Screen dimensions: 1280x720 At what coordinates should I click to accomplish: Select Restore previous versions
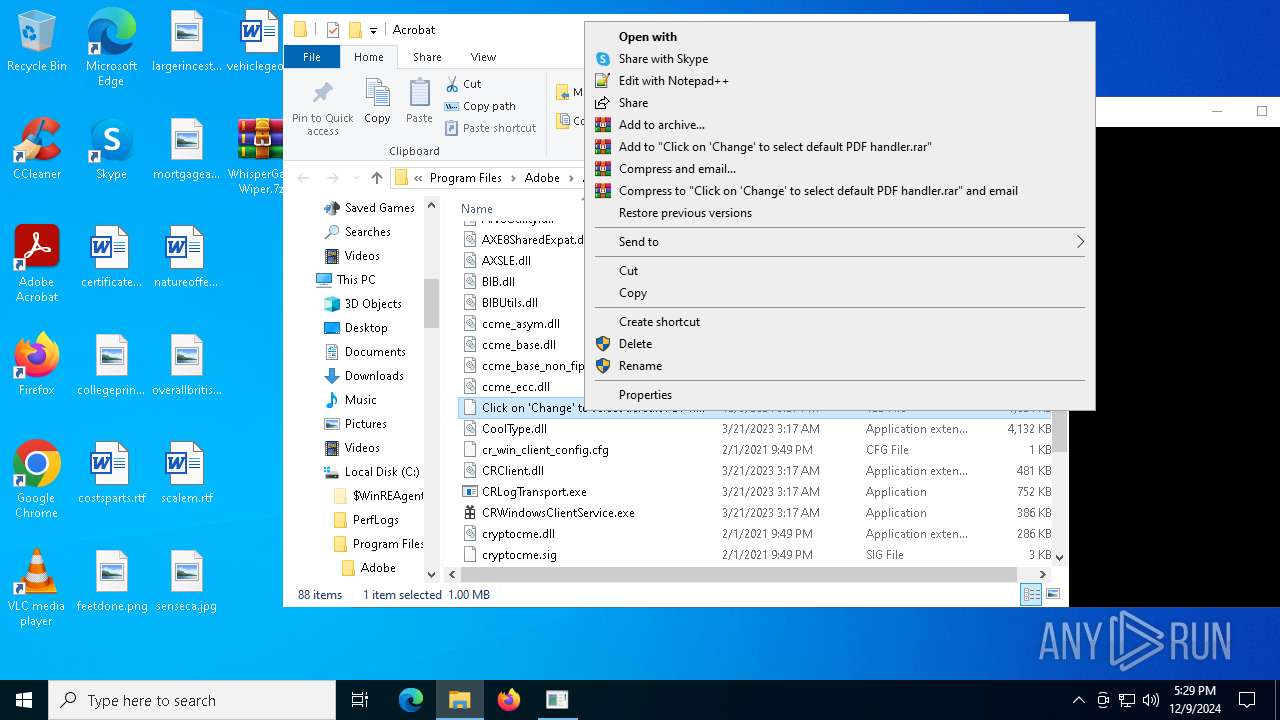coord(840,213)
